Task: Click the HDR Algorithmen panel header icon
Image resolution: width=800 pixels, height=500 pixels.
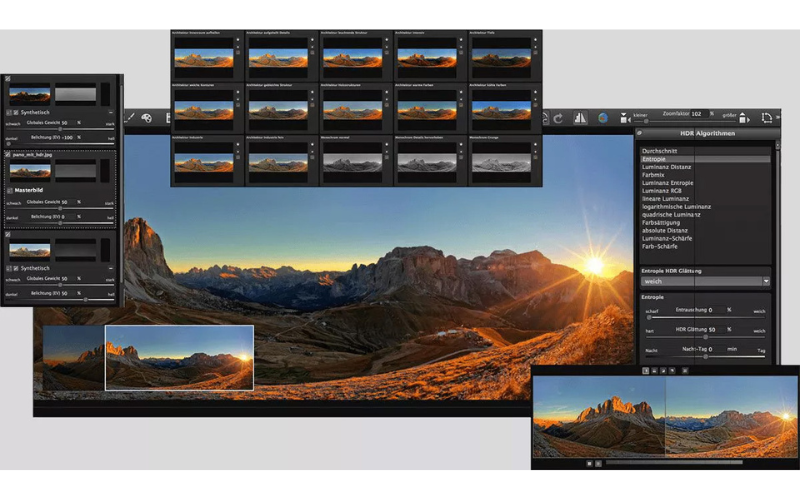Action: click(639, 133)
